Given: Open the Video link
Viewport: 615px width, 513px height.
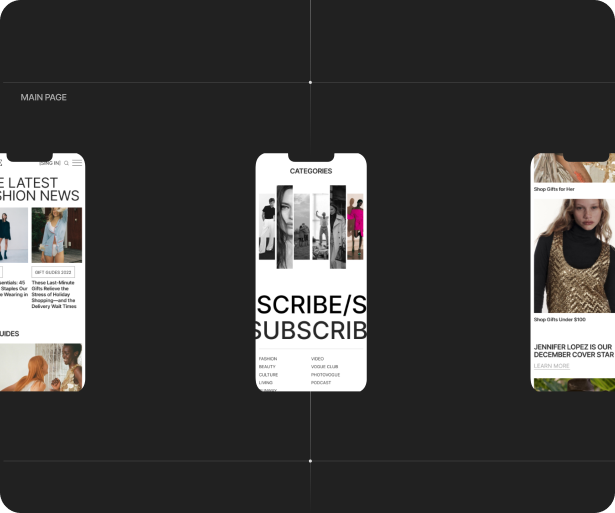Looking at the screenshot, I should point(317,358).
